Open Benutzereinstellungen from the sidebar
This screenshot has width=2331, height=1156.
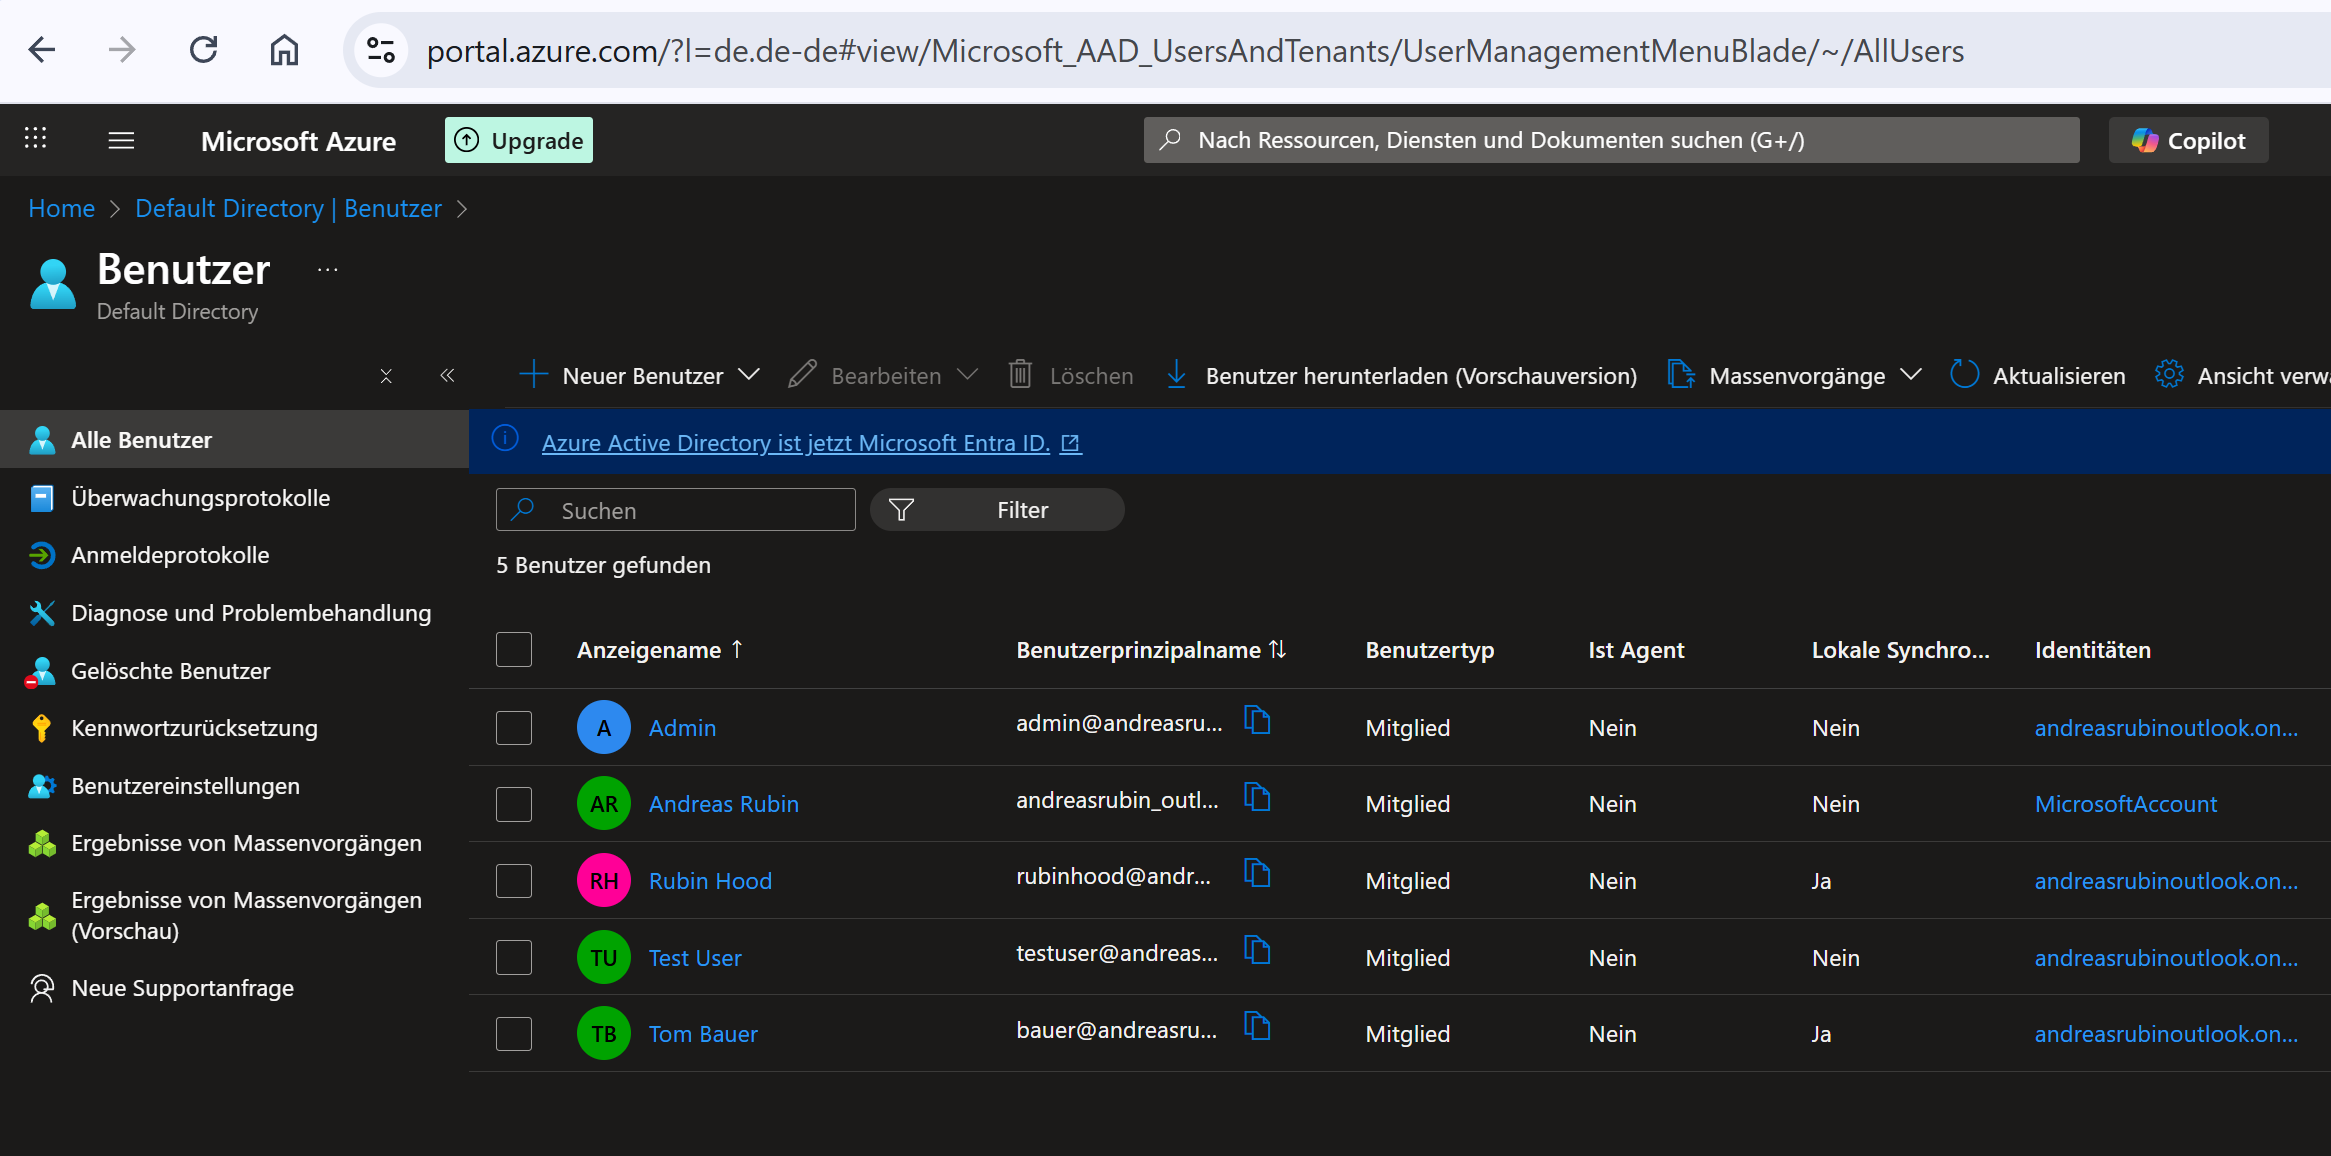185,785
